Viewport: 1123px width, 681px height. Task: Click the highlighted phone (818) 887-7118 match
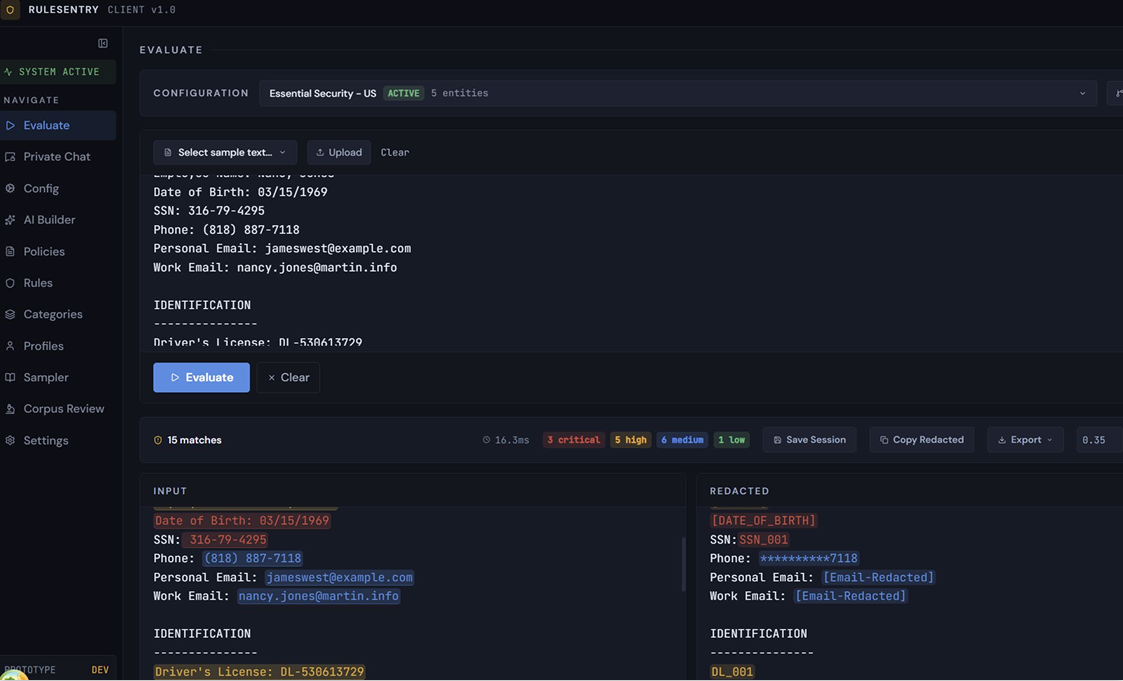pyautogui.click(x=252, y=559)
